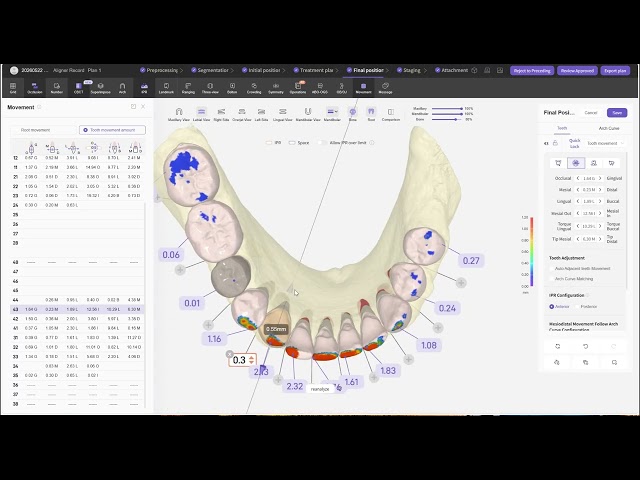640x480 pixels.
Task: Open the Comparison view
Action: [391, 115]
